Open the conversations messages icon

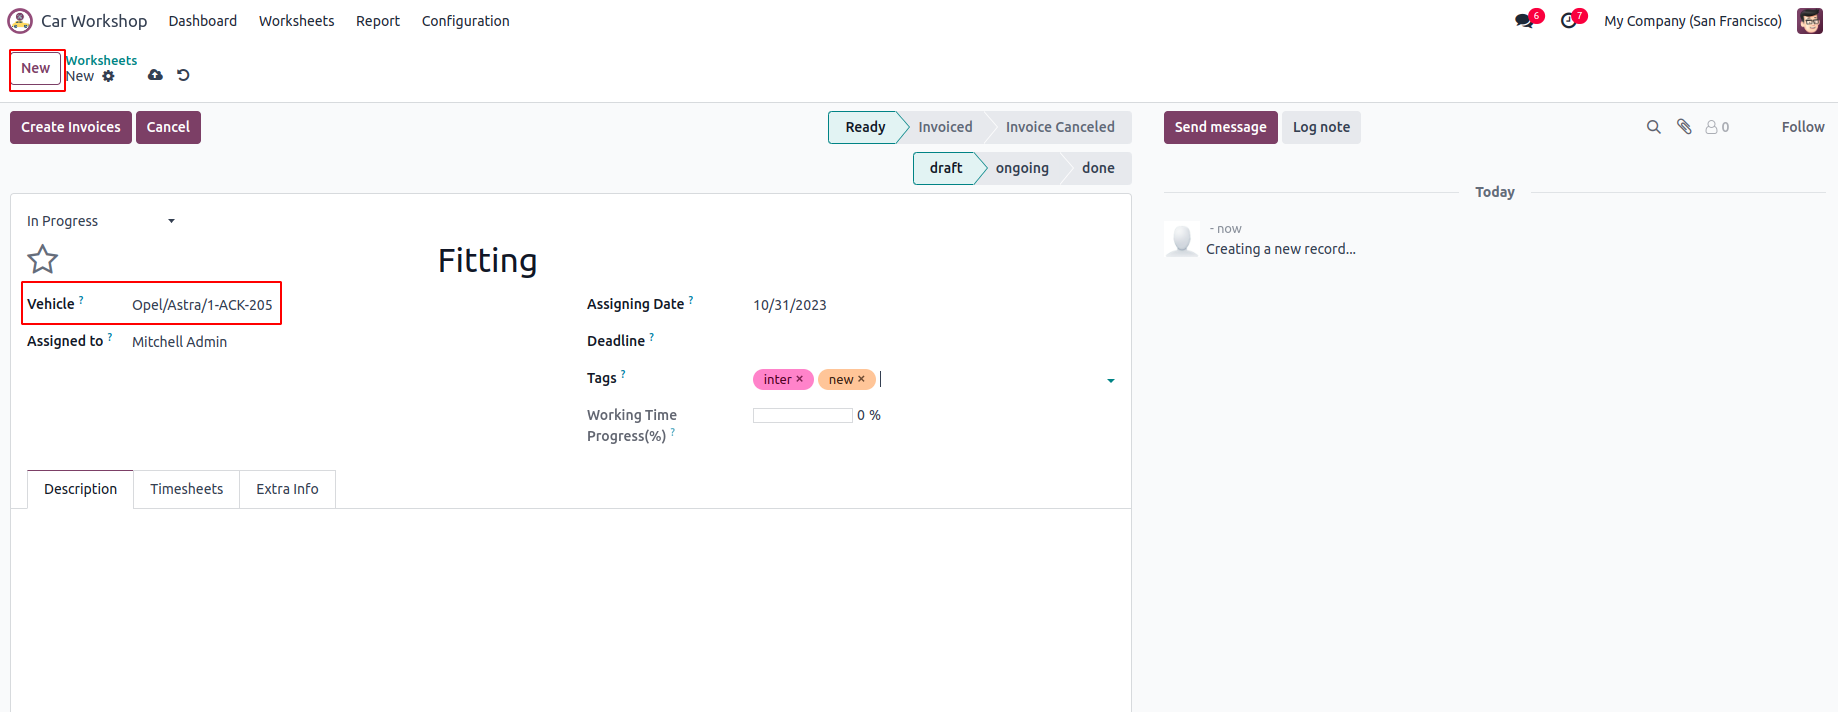pyautogui.click(x=1524, y=21)
